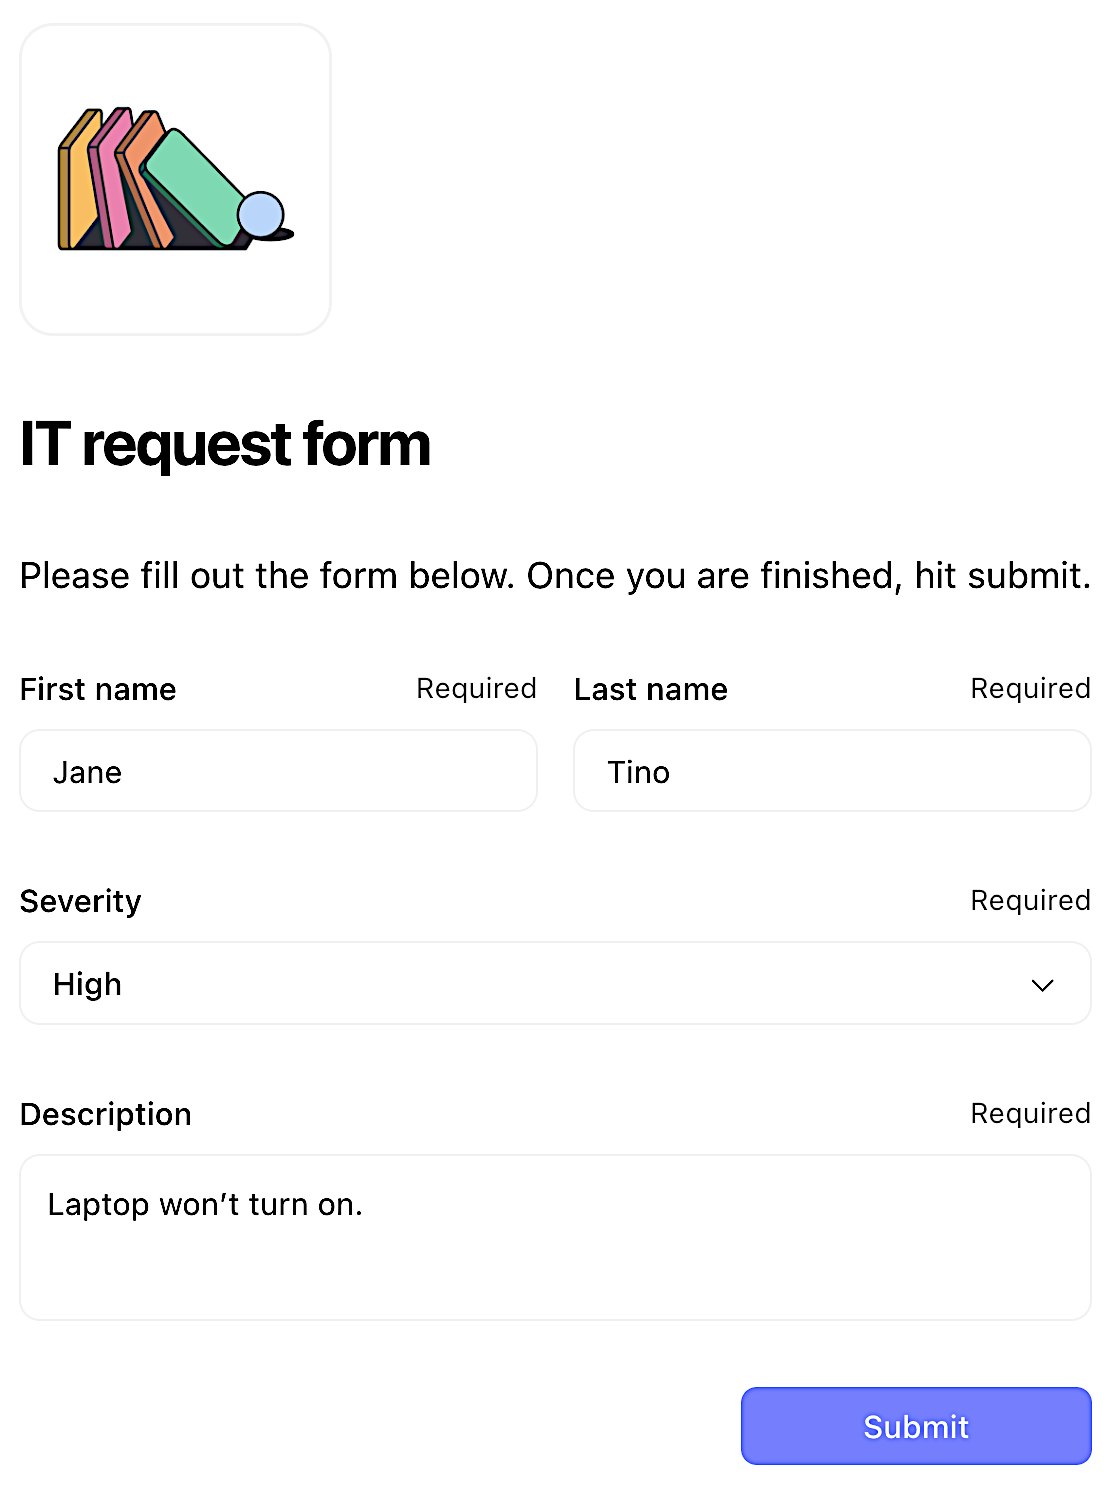Click the "Description" field label
The height and width of the screenshot is (1486, 1114).
tap(106, 1114)
